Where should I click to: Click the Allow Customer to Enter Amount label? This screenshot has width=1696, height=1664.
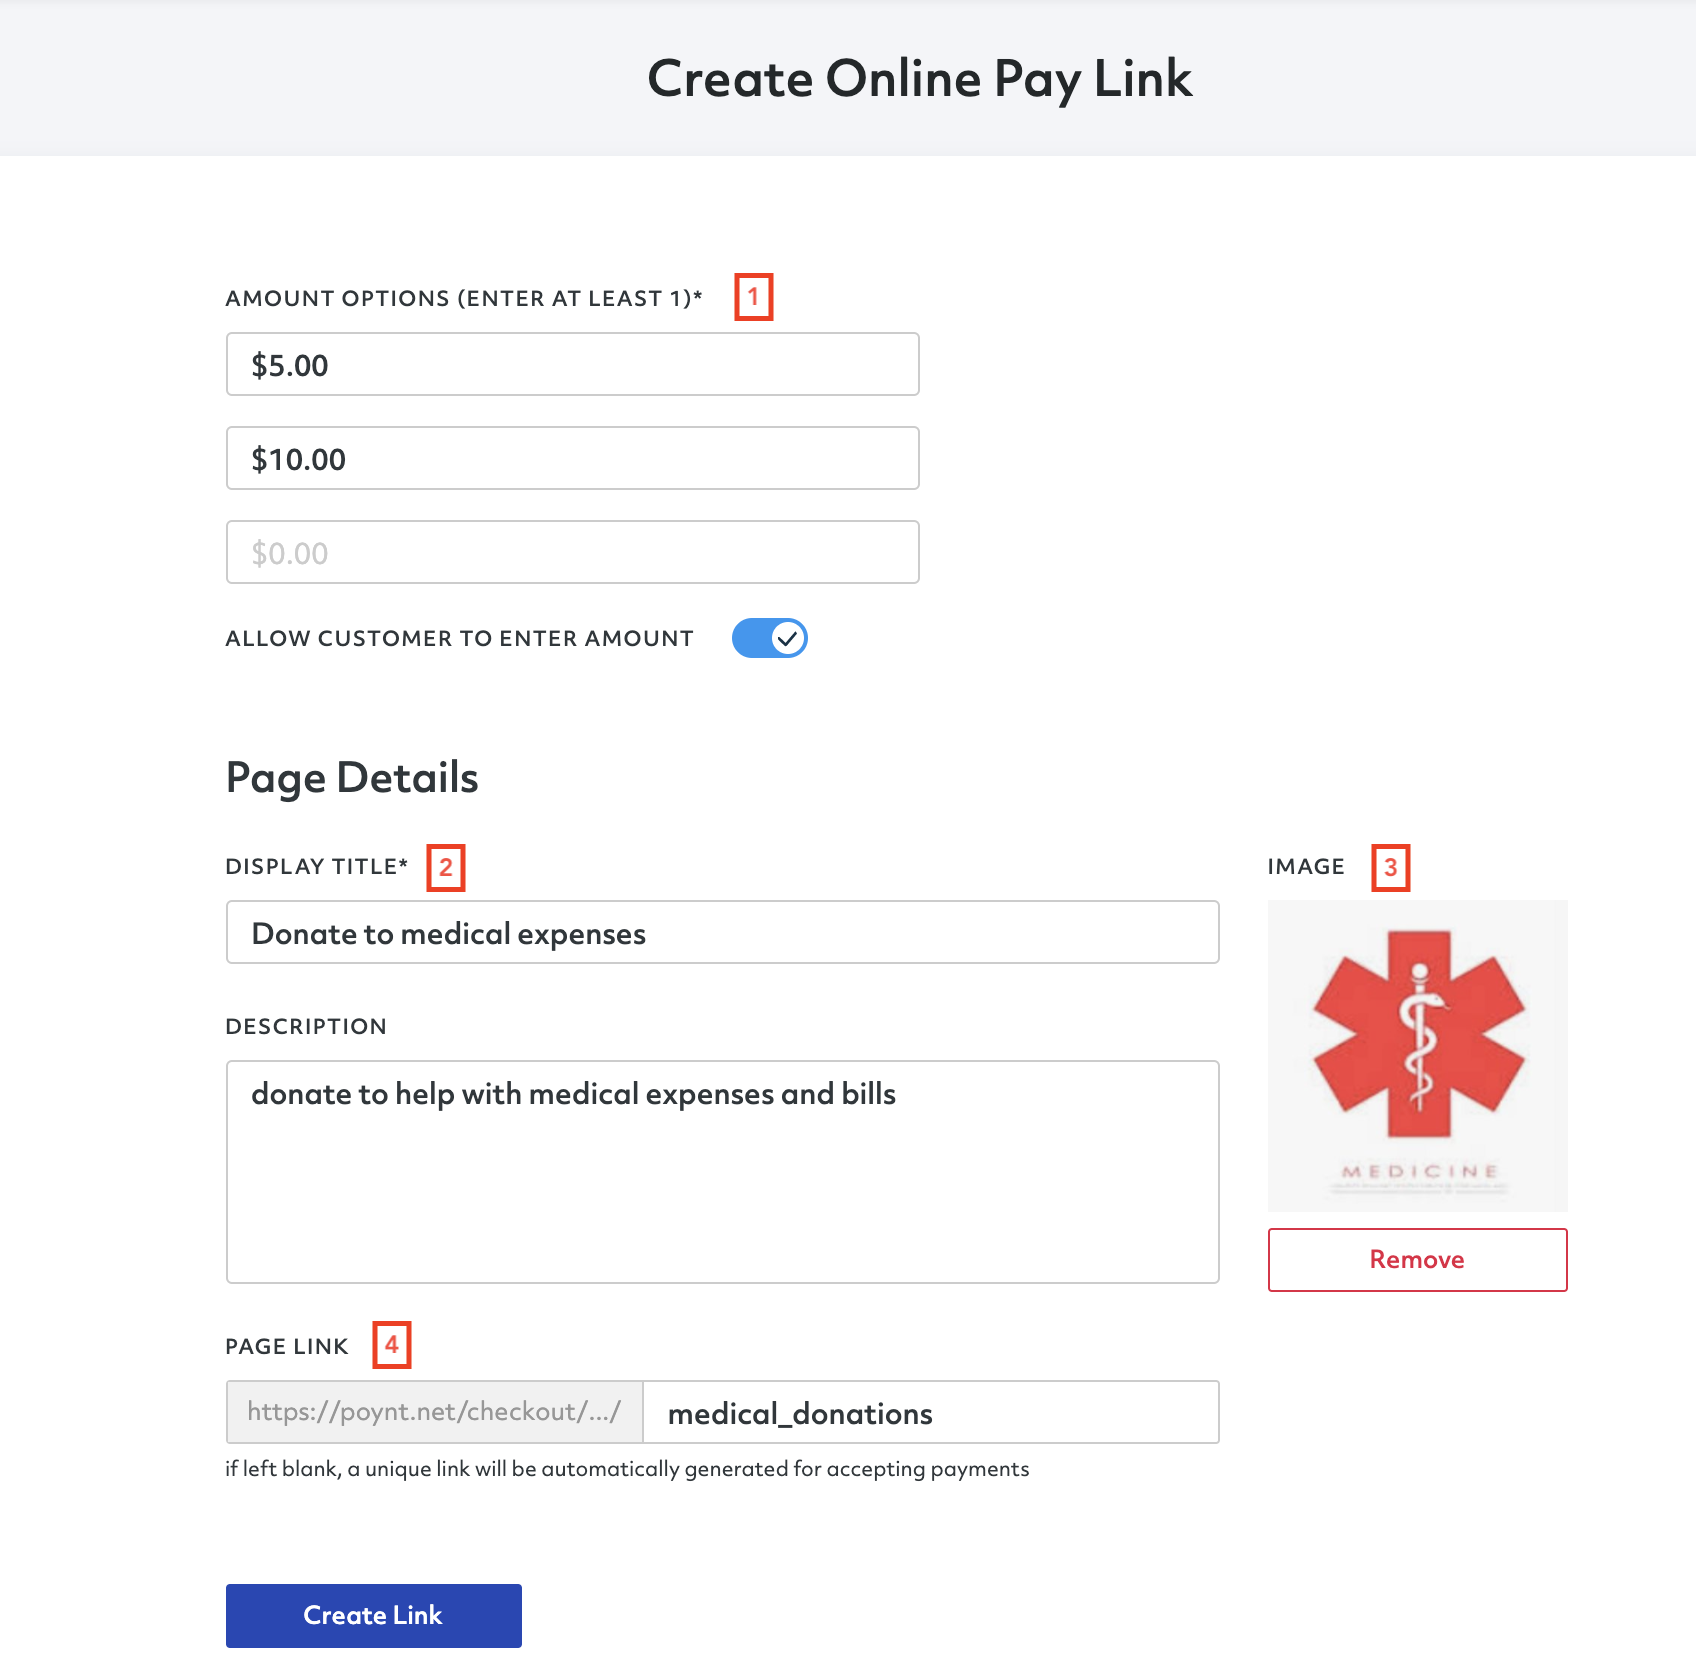pyautogui.click(x=459, y=638)
